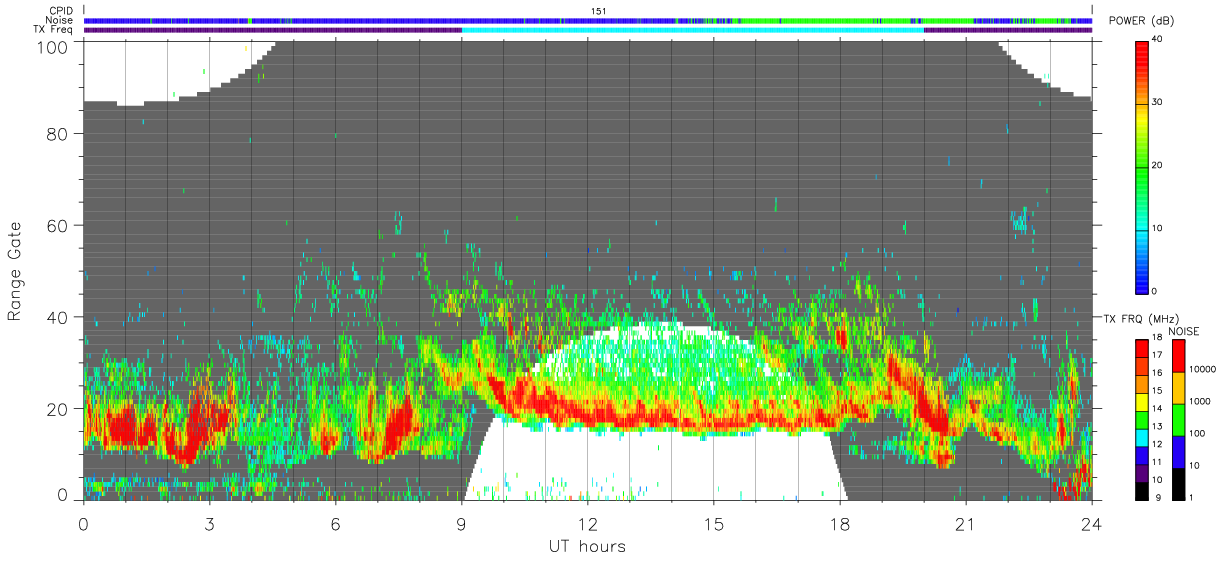Viewport: 1228px width, 567px height.
Task: Click the purple TX Freq segment after 20 UT
Action: click(1008, 30)
